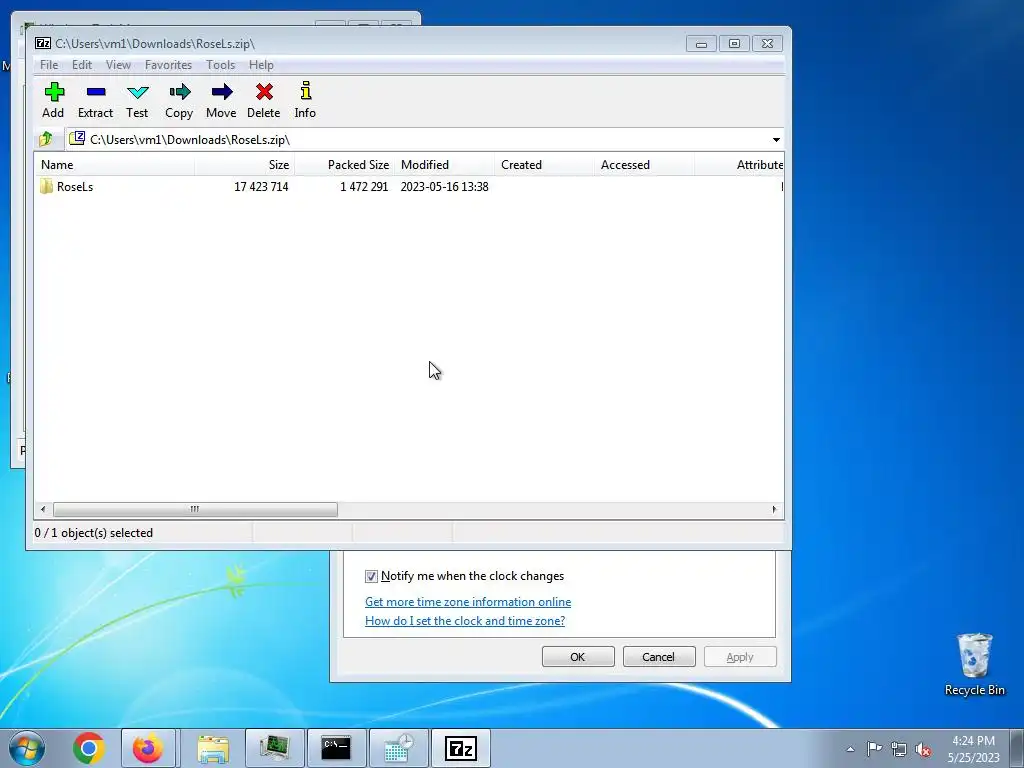Sort by the Size column header
The width and height of the screenshot is (1024, 768).
244,165
